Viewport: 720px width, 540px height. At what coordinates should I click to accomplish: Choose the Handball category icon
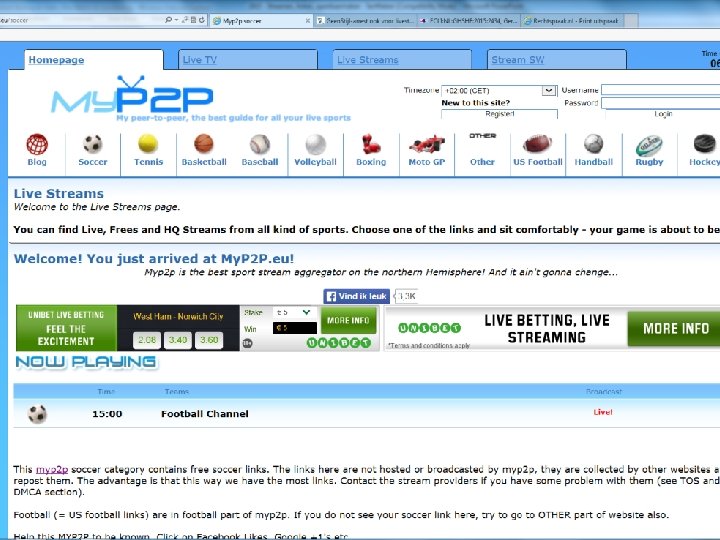[593, 144]
